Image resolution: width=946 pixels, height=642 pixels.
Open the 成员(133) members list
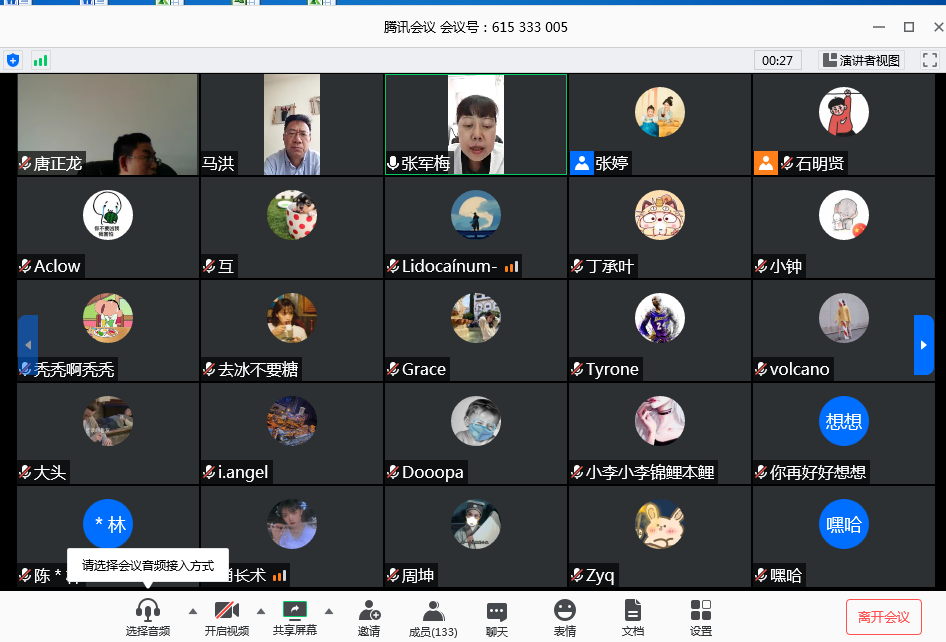coord(433,616)
